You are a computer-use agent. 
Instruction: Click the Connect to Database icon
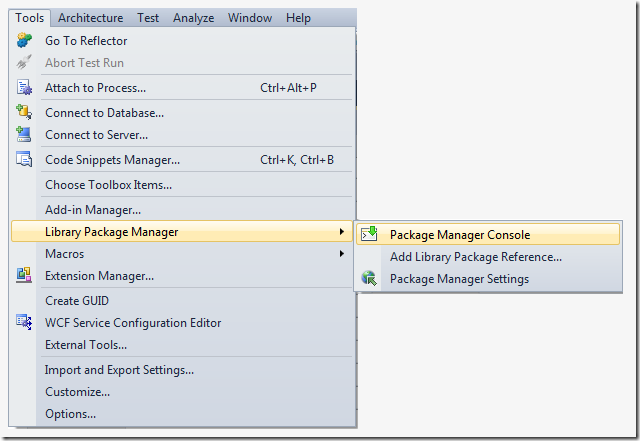pyautogui.click(x=24, y=113)
